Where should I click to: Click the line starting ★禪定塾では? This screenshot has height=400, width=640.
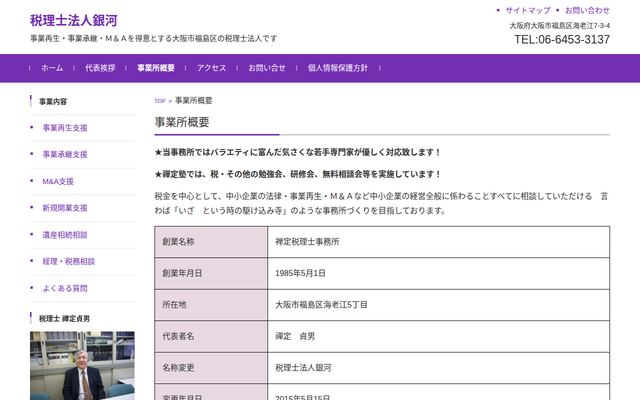[298, 174]
